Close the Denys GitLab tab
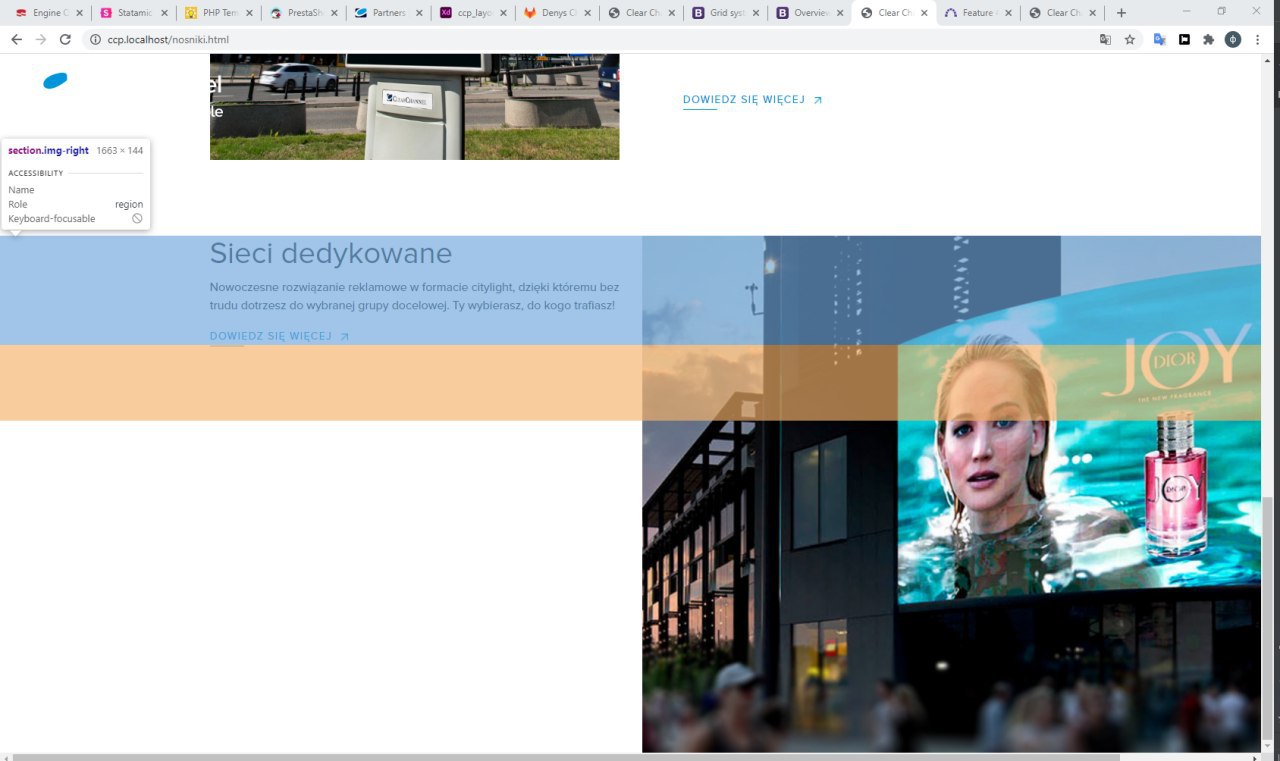 [x=588, y=13]
